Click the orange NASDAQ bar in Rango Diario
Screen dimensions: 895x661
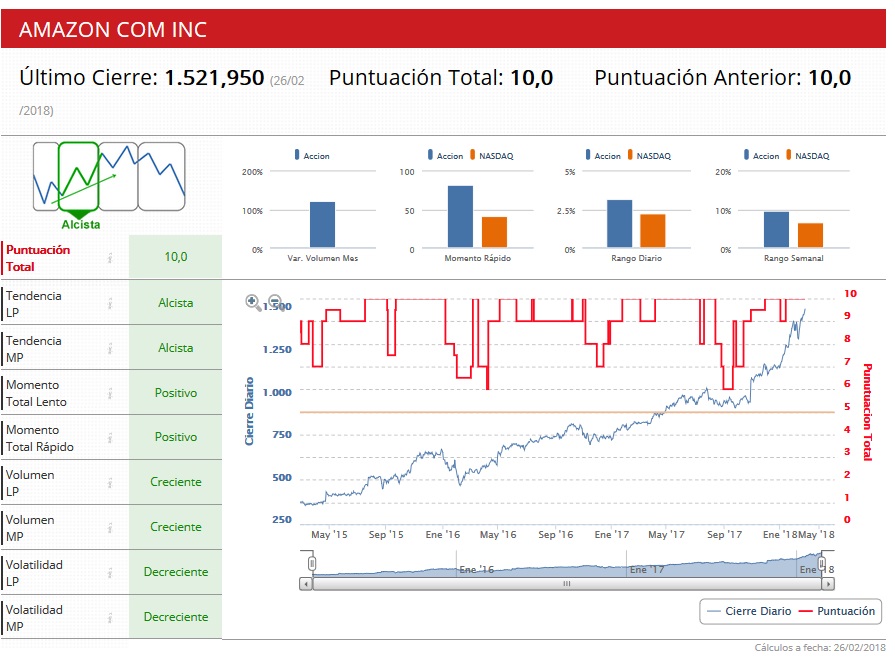click(x=653, y=231)
